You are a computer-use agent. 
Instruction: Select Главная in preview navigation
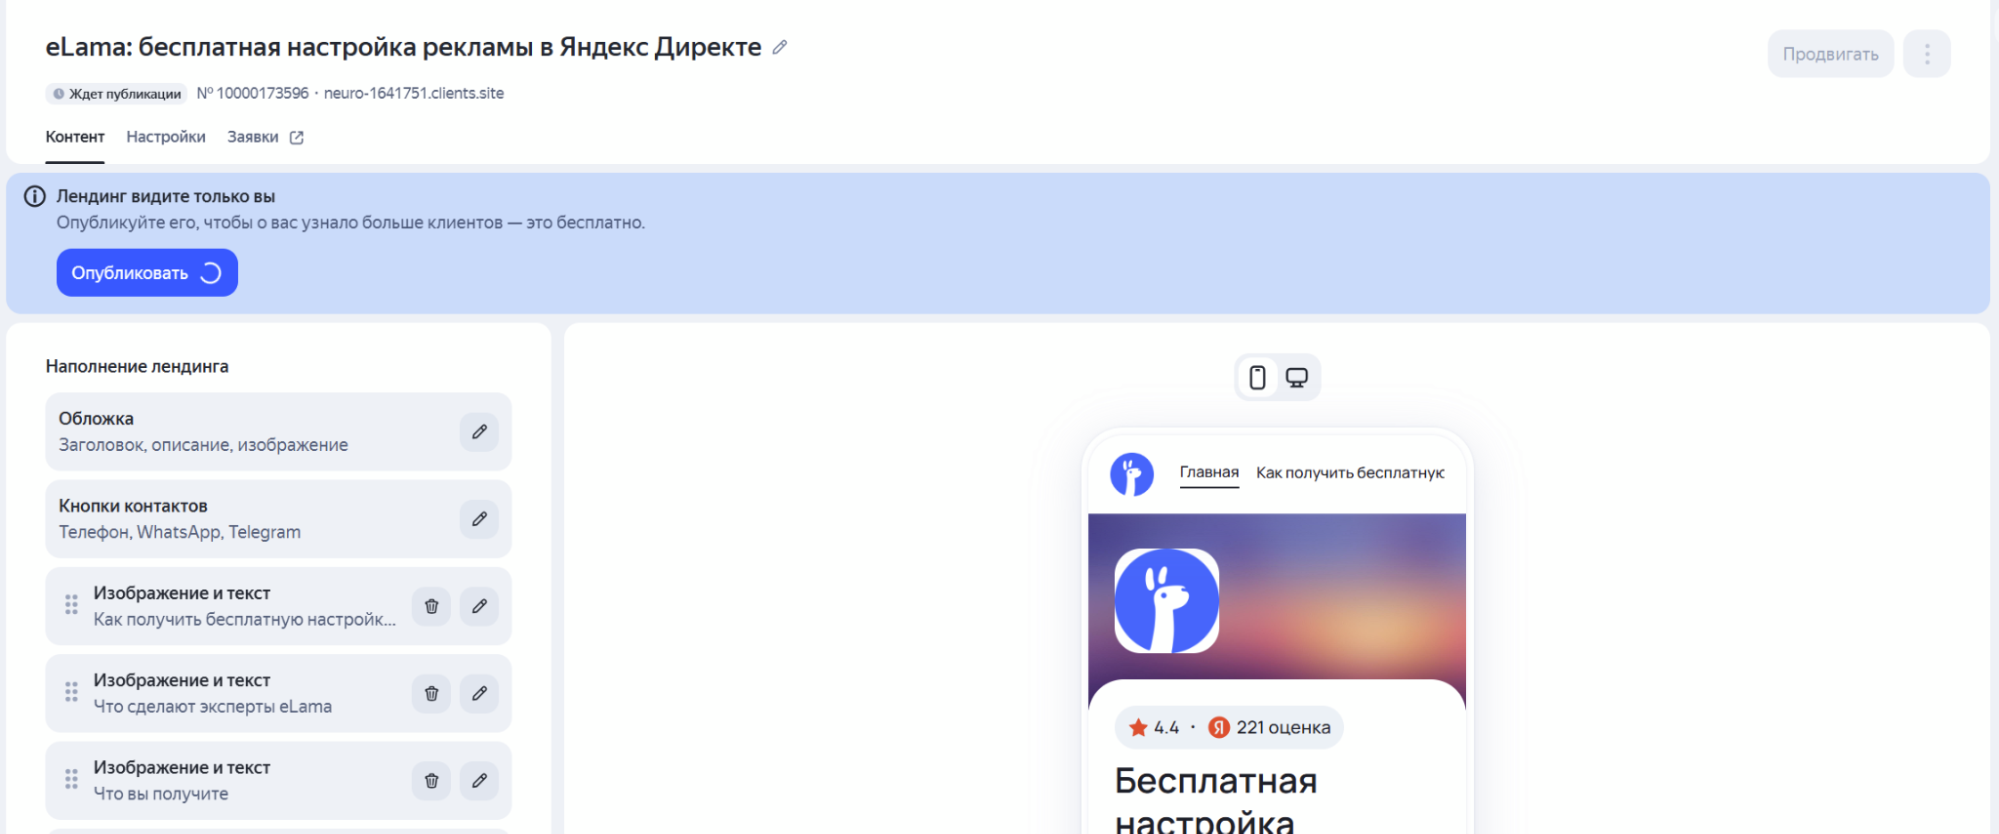(x=1209, y=472)
